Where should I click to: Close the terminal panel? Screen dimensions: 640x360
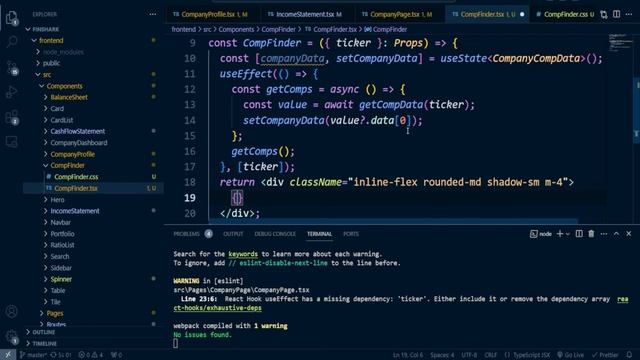pyautogui.click(x=629, y=234)
